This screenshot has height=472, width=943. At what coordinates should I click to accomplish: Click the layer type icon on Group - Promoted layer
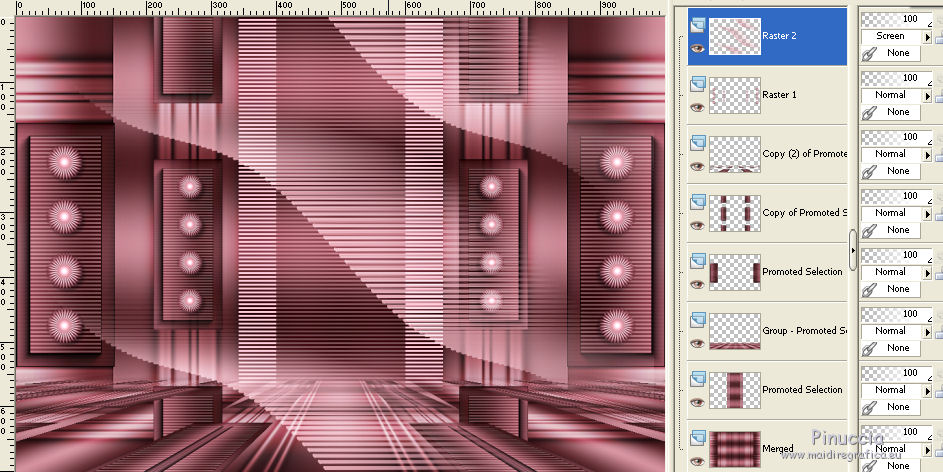click(698, 319)
